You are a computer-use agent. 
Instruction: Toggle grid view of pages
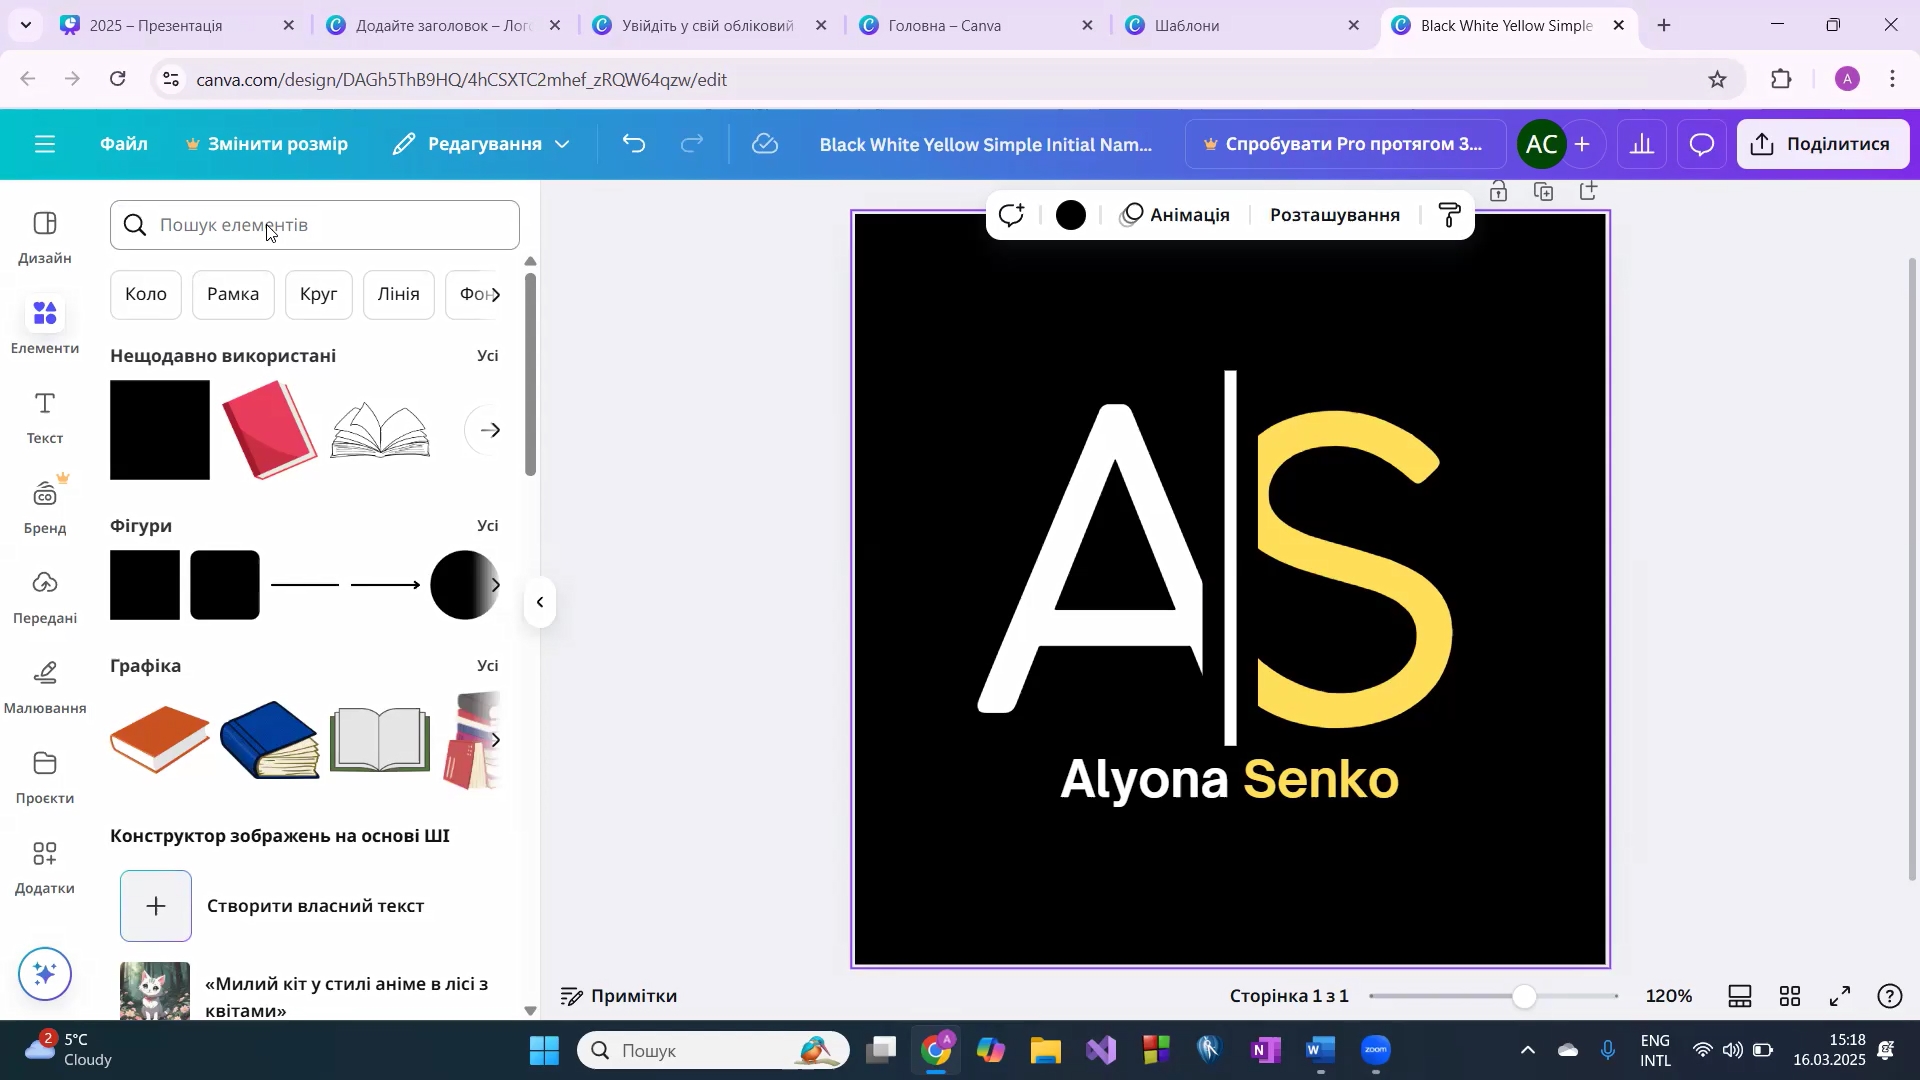coord(1790,996)
